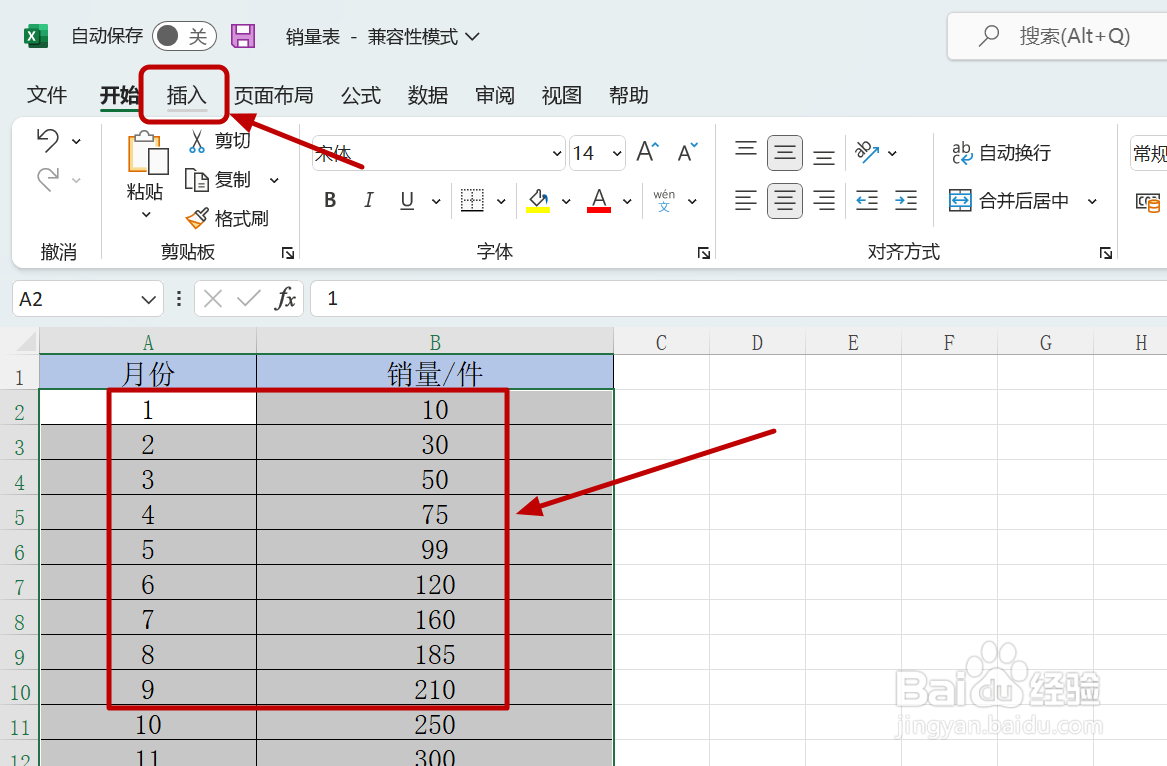Increase font size icon
1167x766 pixels.
coord(648,152)
